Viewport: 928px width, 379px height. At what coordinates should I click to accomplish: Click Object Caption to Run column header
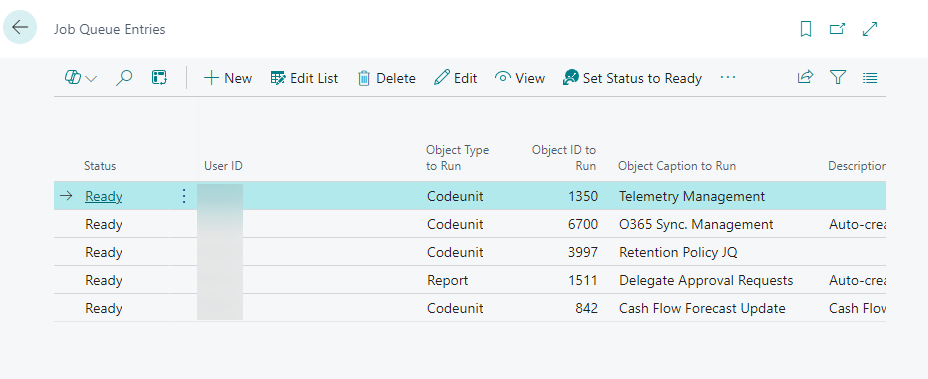[677, 166]
